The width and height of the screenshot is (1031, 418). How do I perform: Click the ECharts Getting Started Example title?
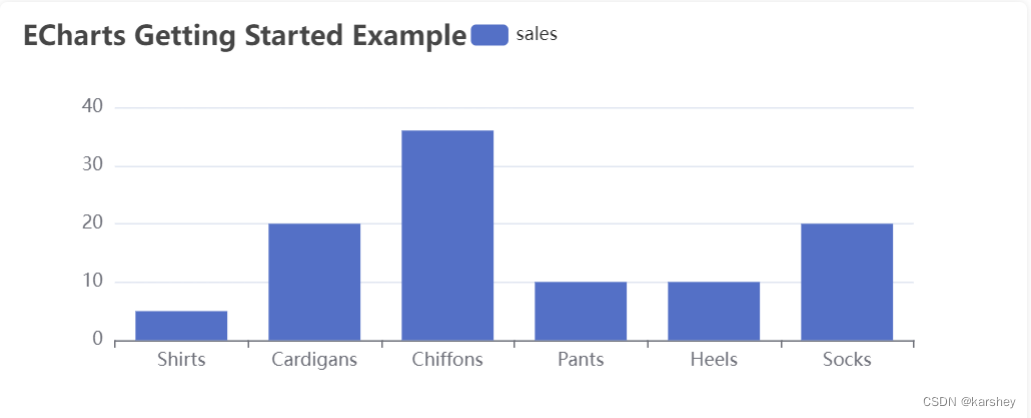click(244, 36)
